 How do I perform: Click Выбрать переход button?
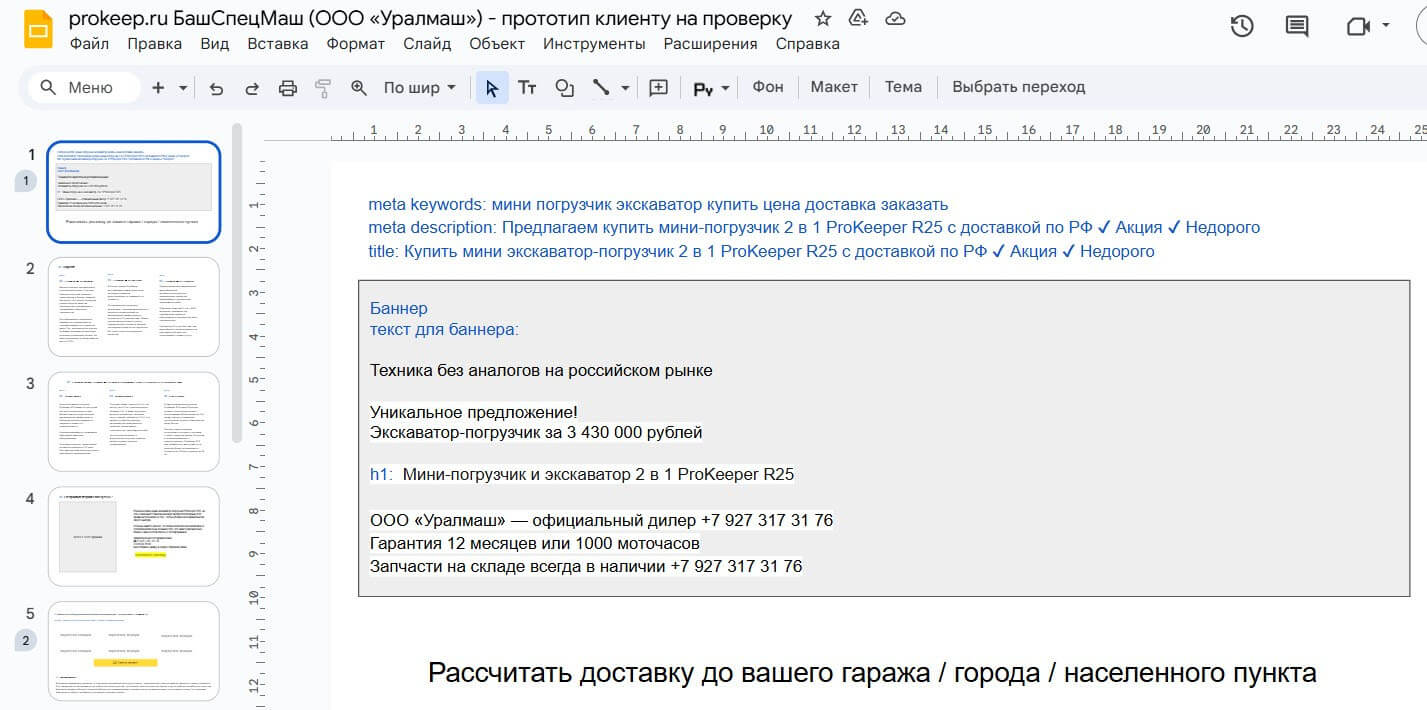click(1018, 87)
